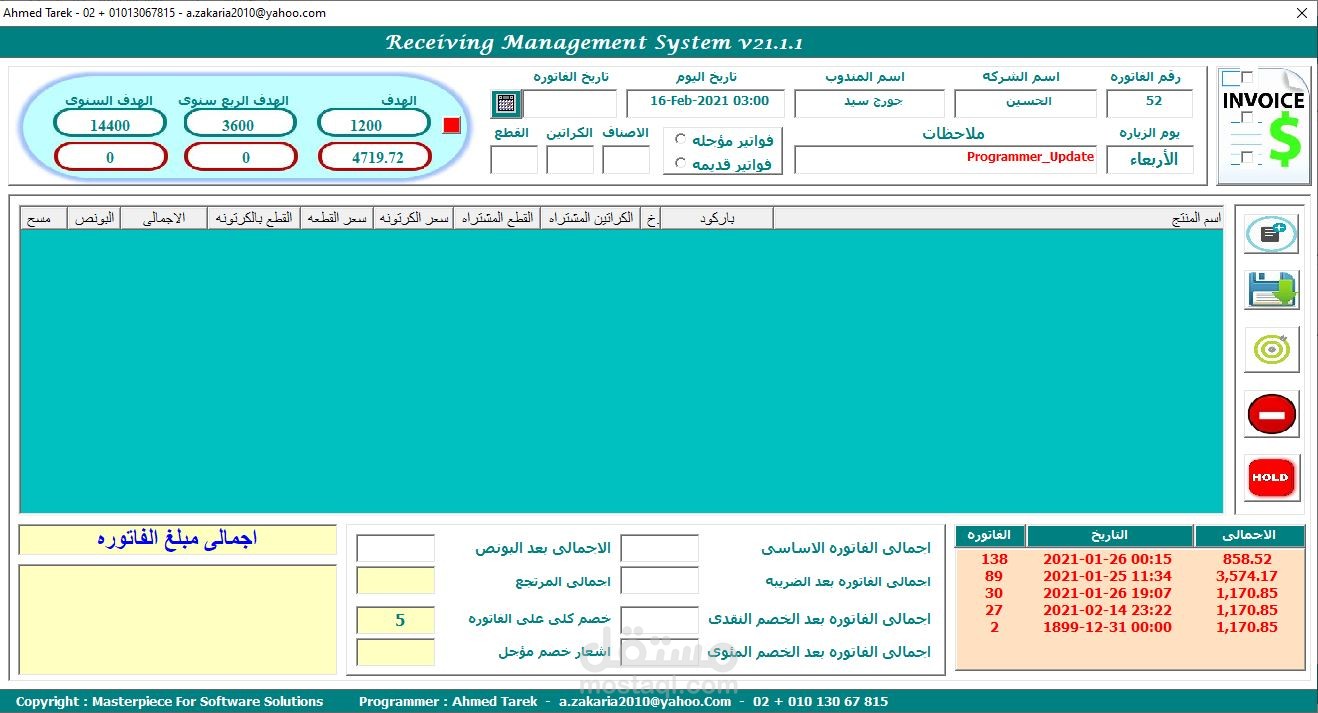Click the visit day field الأربعاء
Viewport: 1318px width, 713px height.
(1149, 160)
